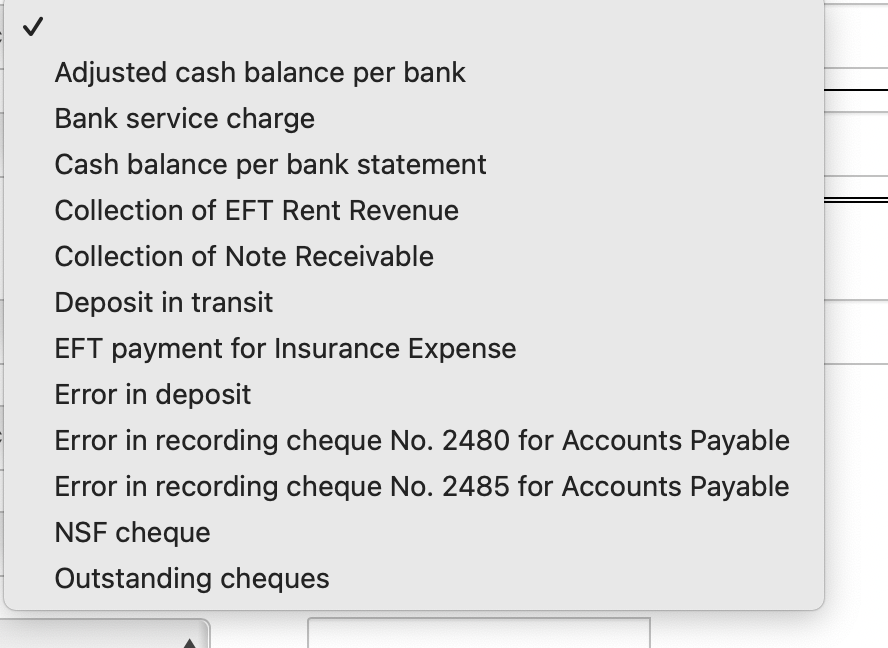Choose error in recording cheque No. 2480
Screen dimensions: 888x648
click(422, 440)
